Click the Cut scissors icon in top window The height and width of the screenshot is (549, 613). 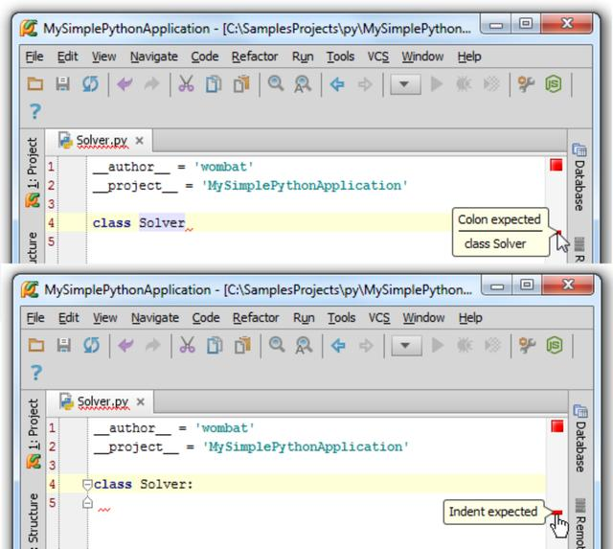coord(186,84)
